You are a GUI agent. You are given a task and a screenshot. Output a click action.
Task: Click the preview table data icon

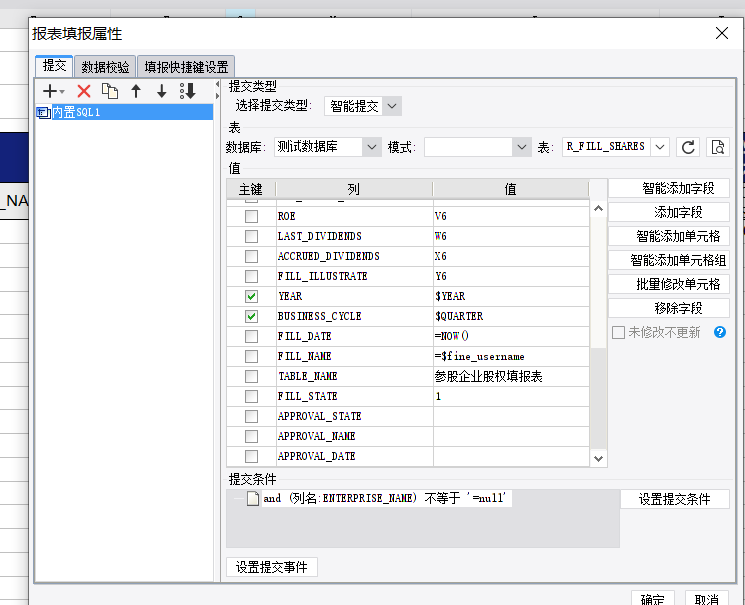click(x=717, y=147)
